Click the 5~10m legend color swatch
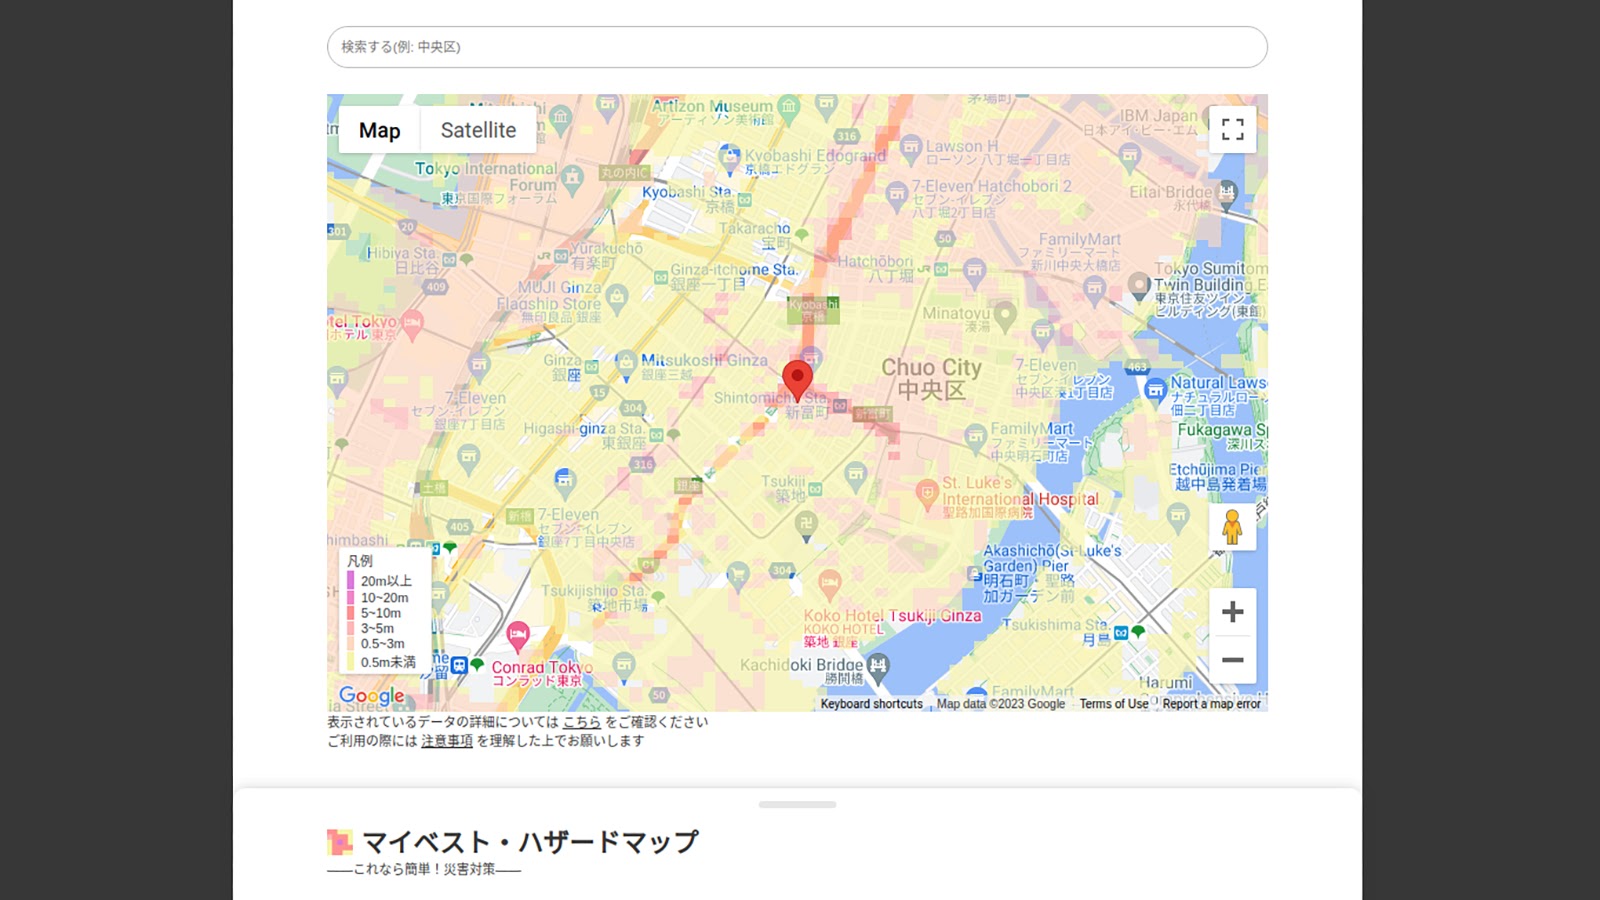The height and width of the screenshot is (900, 1600). tap(350, 613)
